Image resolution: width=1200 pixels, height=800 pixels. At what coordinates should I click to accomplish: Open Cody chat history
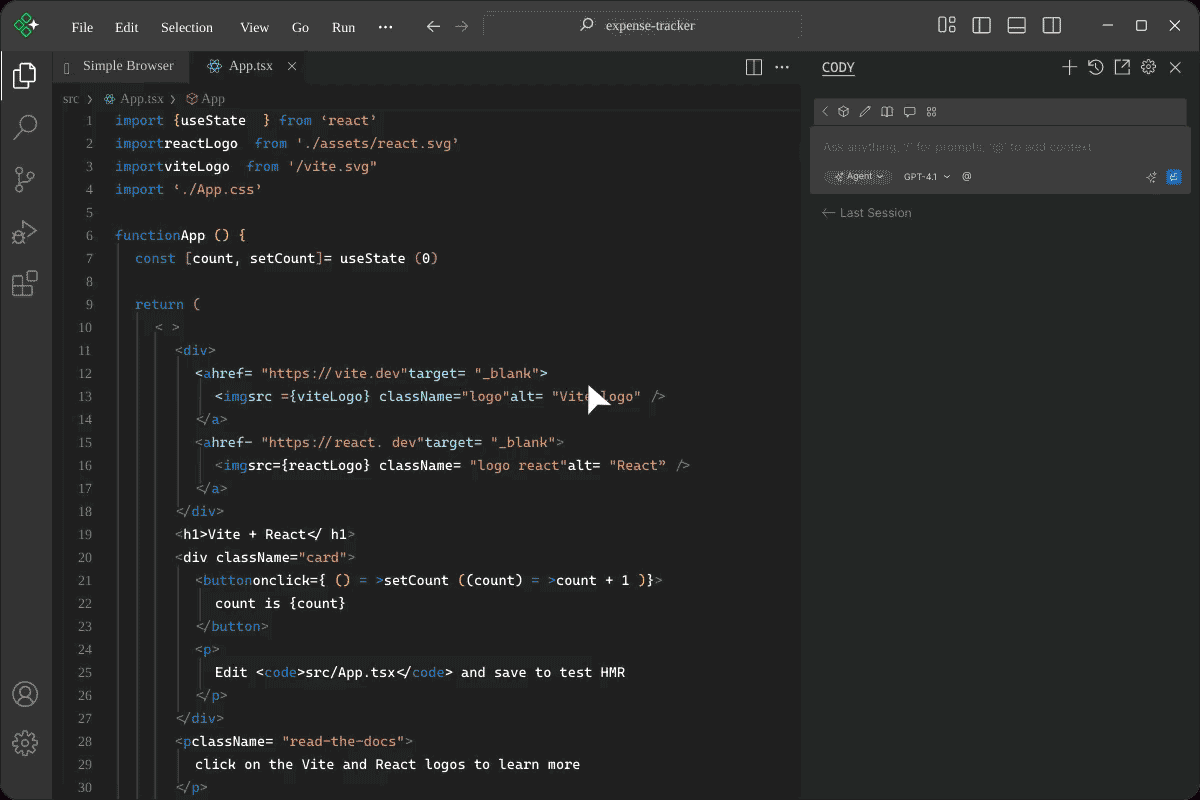[1096, 67]
